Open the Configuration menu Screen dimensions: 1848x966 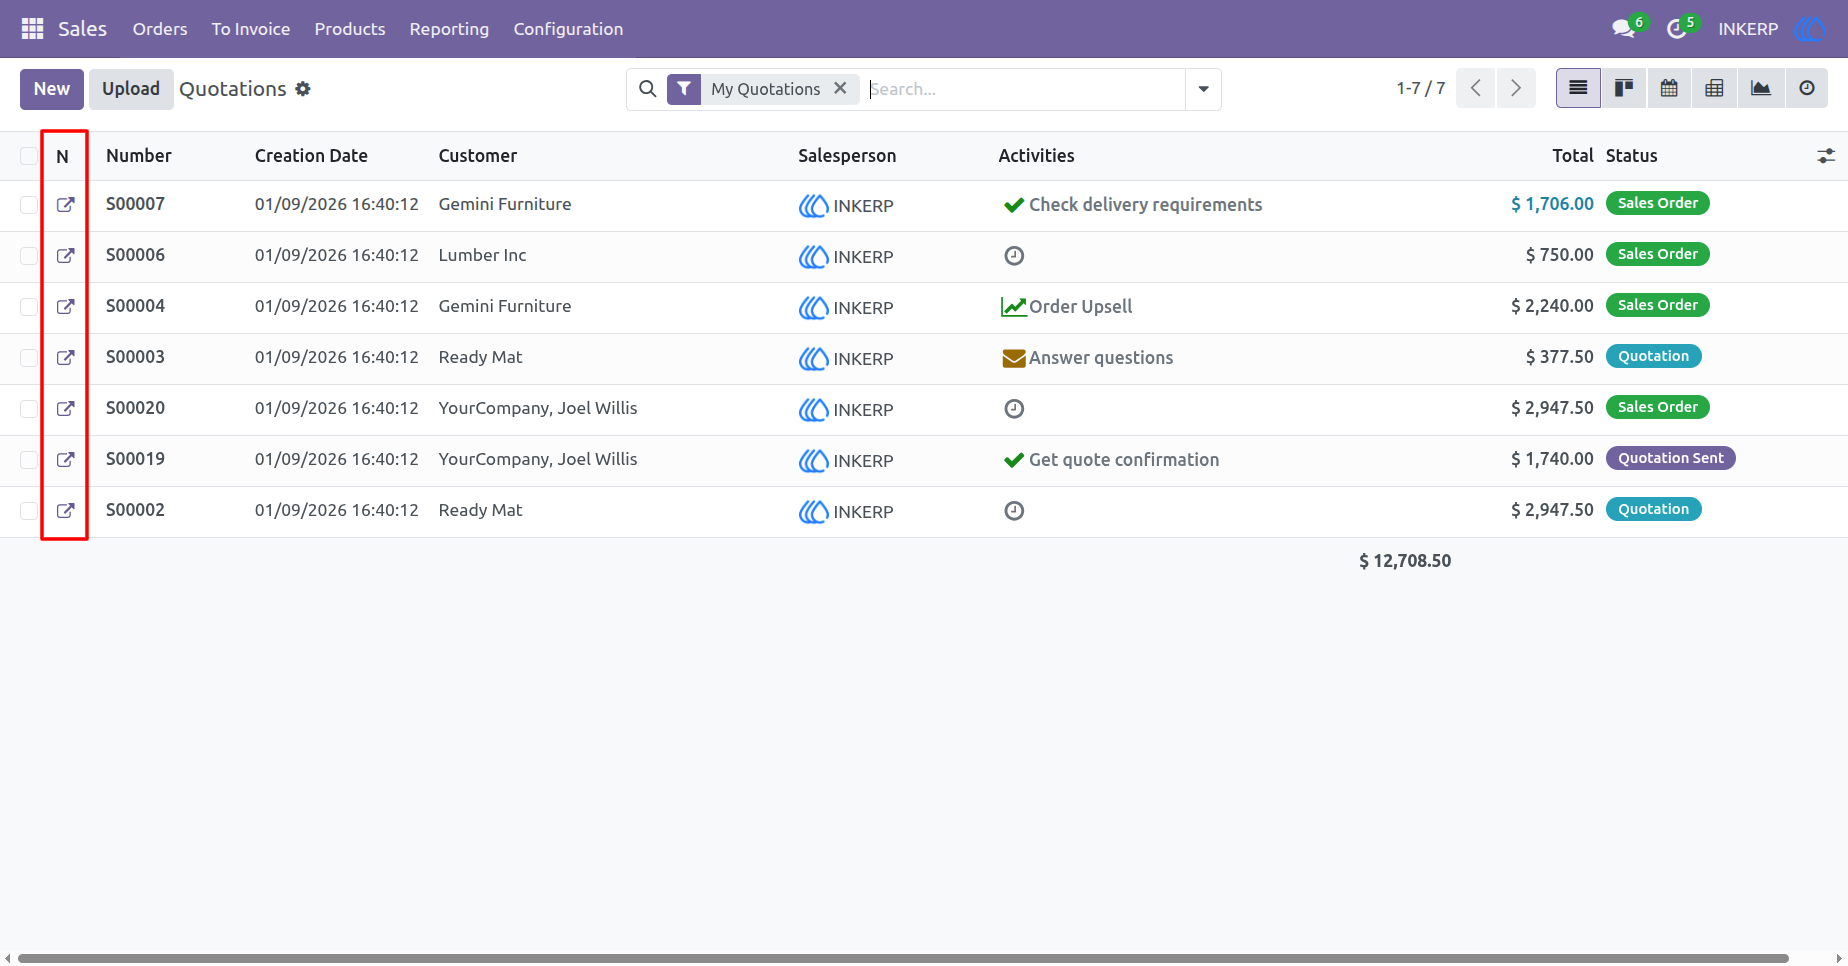(x=568, y=29)
